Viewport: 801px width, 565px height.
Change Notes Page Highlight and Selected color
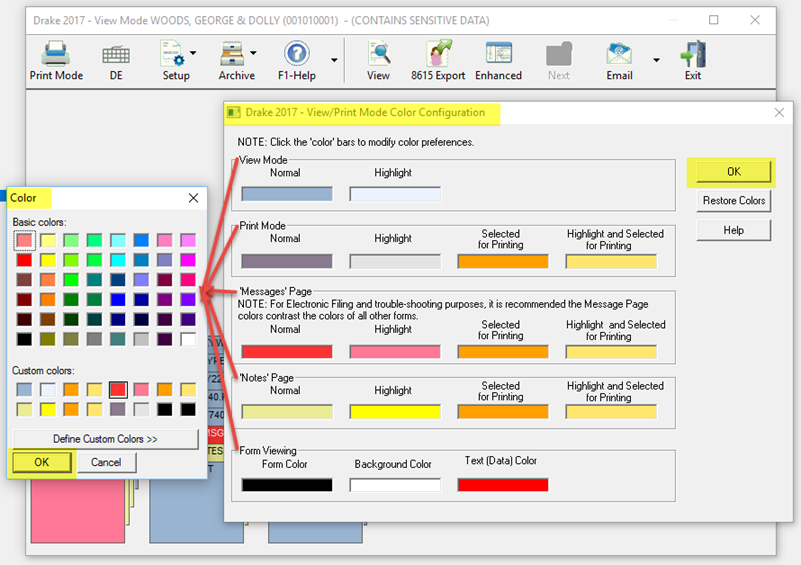[611, 412]
